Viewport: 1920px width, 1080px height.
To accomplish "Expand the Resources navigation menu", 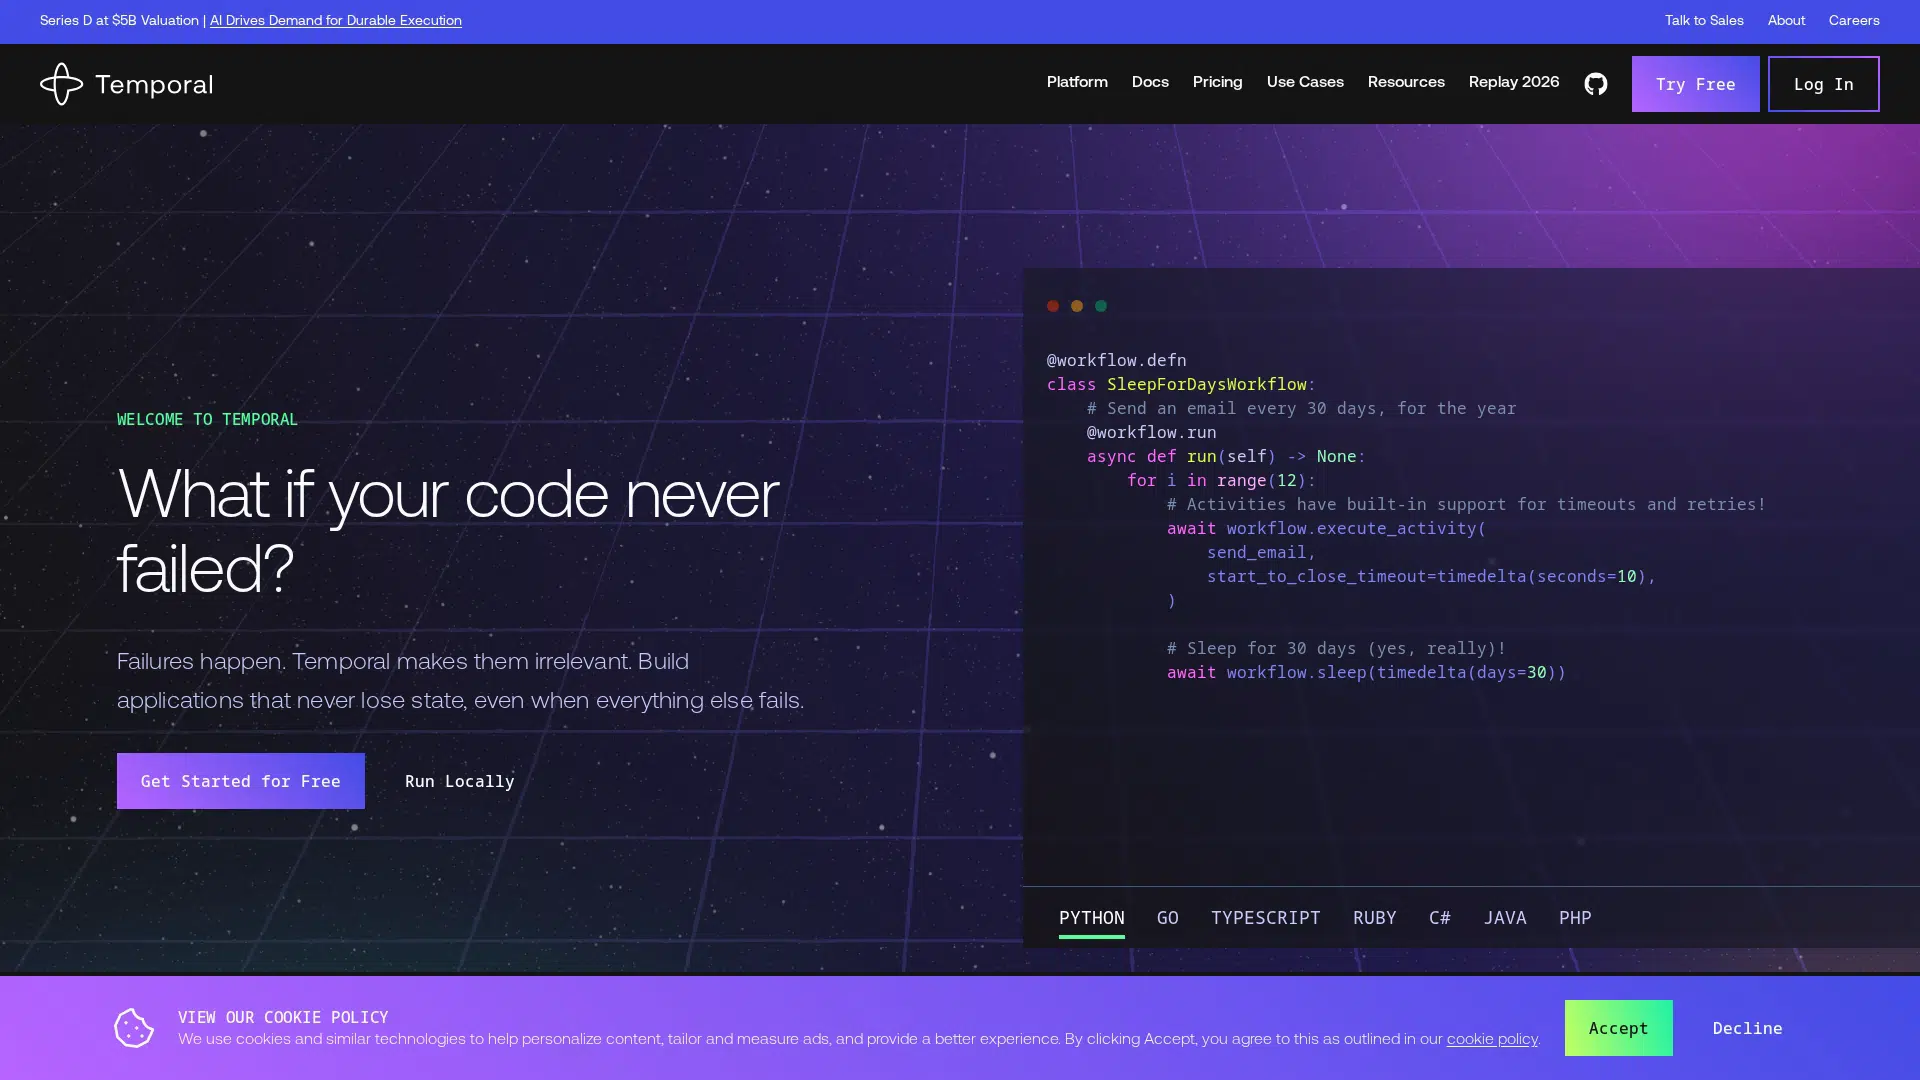I will 1405,82.
